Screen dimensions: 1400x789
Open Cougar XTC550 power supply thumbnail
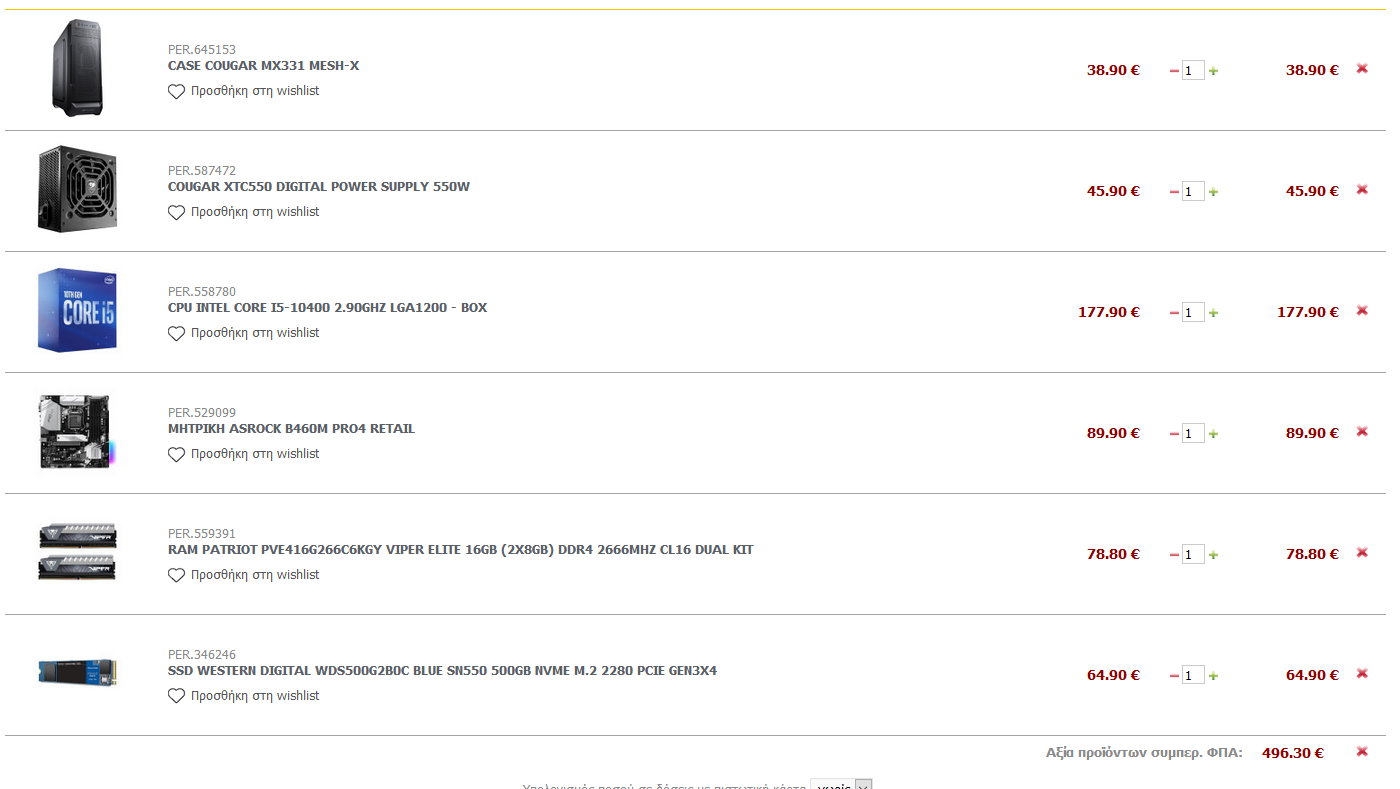[77, 189]
